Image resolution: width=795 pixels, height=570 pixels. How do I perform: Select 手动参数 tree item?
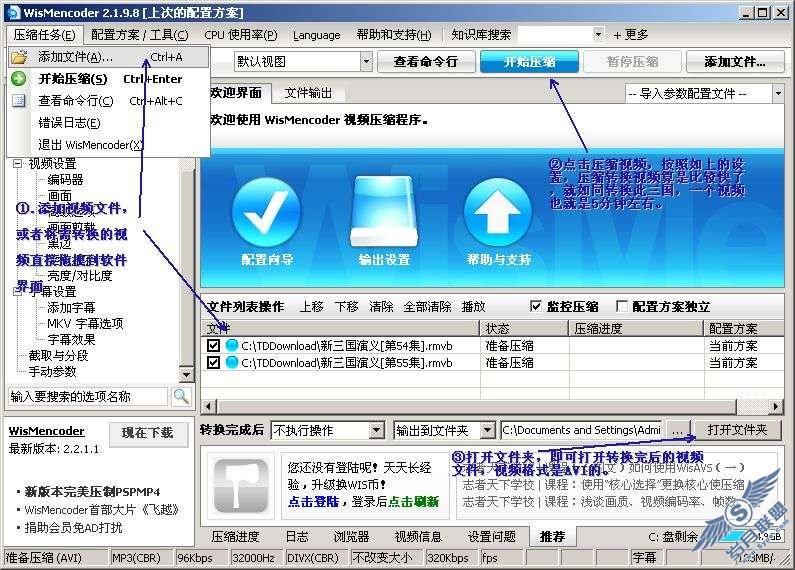[52, 372]
